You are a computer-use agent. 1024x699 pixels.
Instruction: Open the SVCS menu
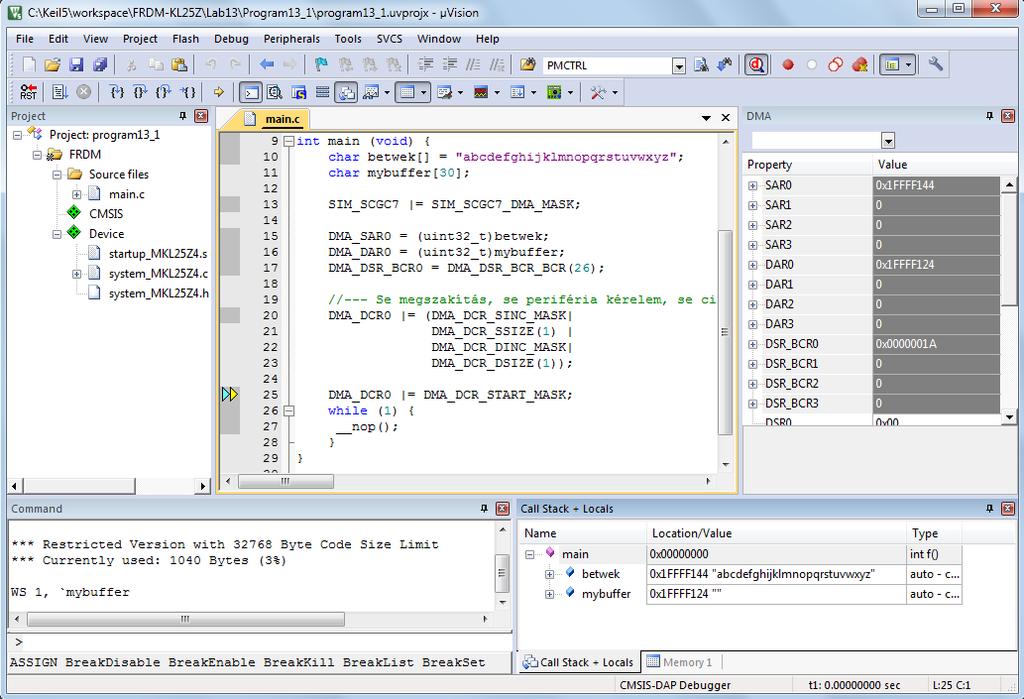[x=389, y=39]
